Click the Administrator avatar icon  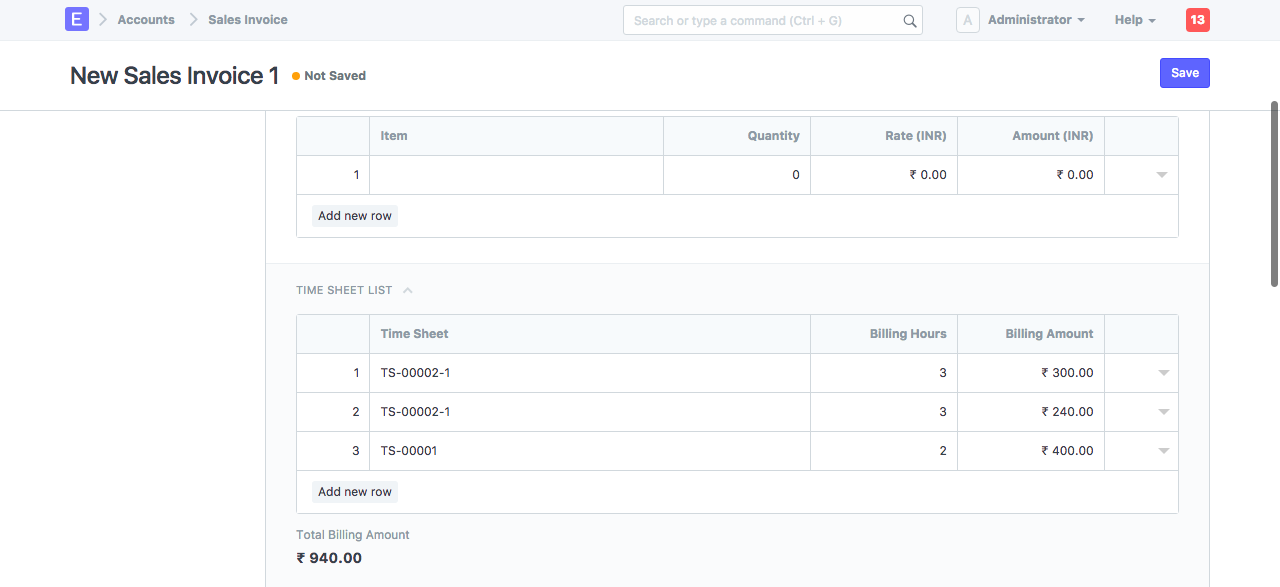coord(967,20)
